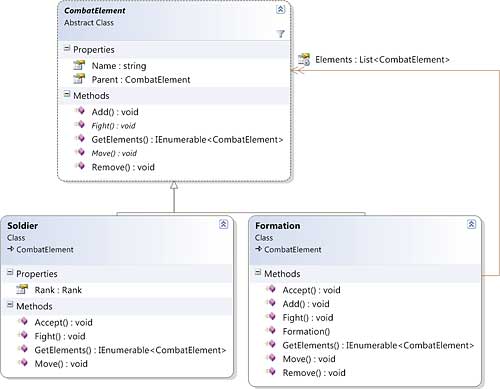The height and width of the screenshot is (389, 500).
Task: Select the Soldier class title
Action: coord(22,226)
